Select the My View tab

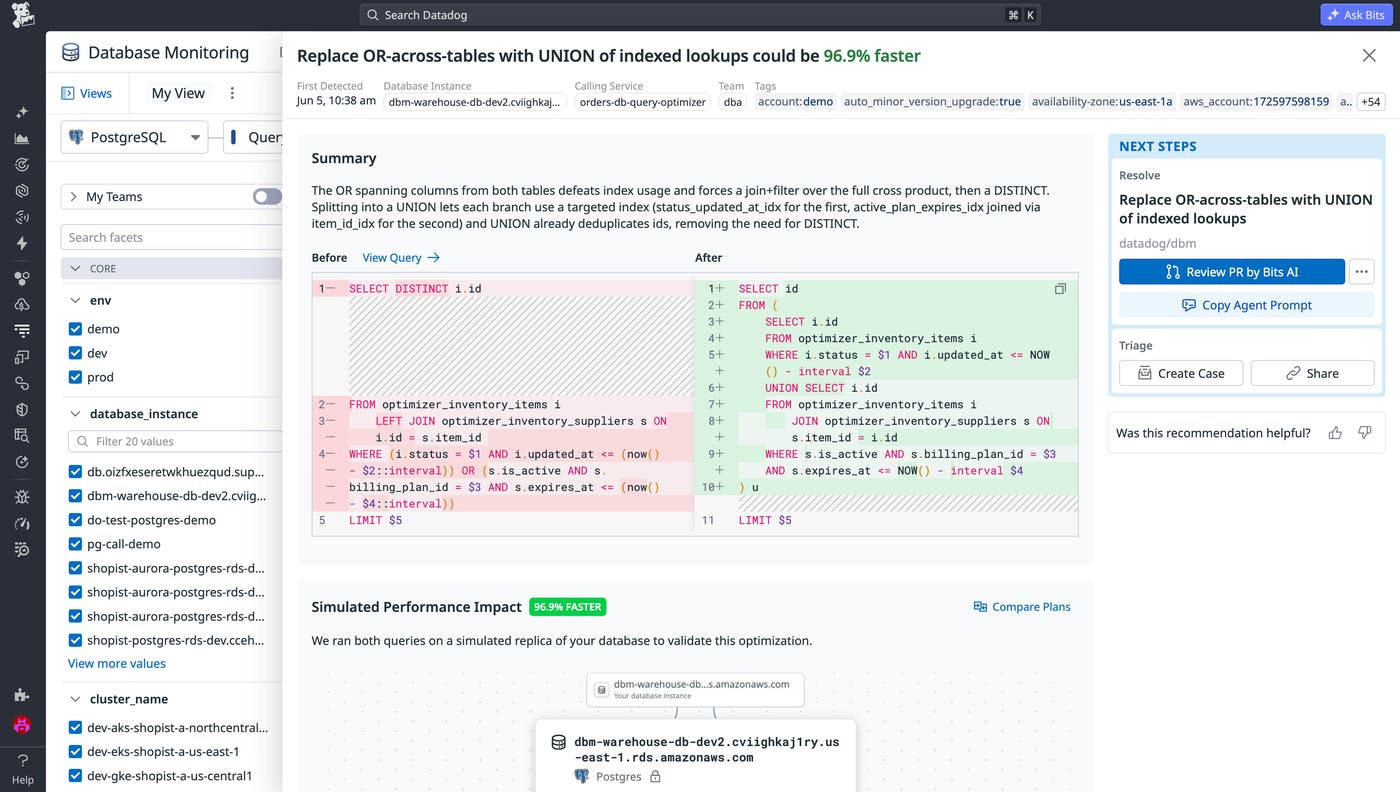[178, 93]
